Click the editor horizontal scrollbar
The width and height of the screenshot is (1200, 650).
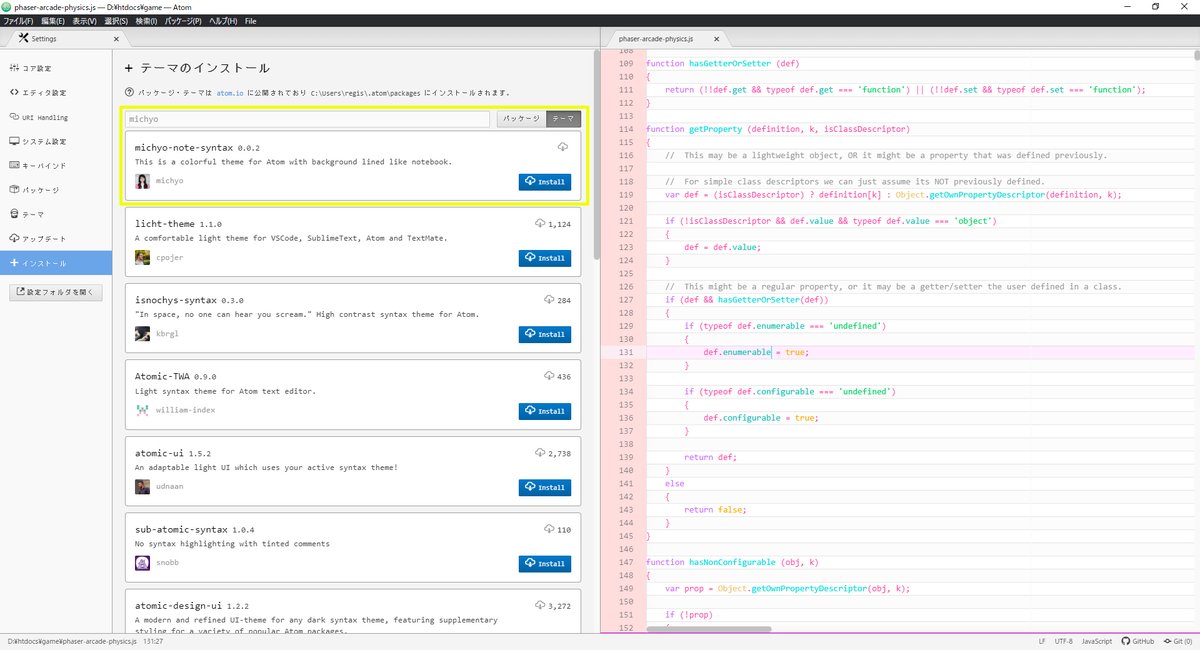[709, 629]
